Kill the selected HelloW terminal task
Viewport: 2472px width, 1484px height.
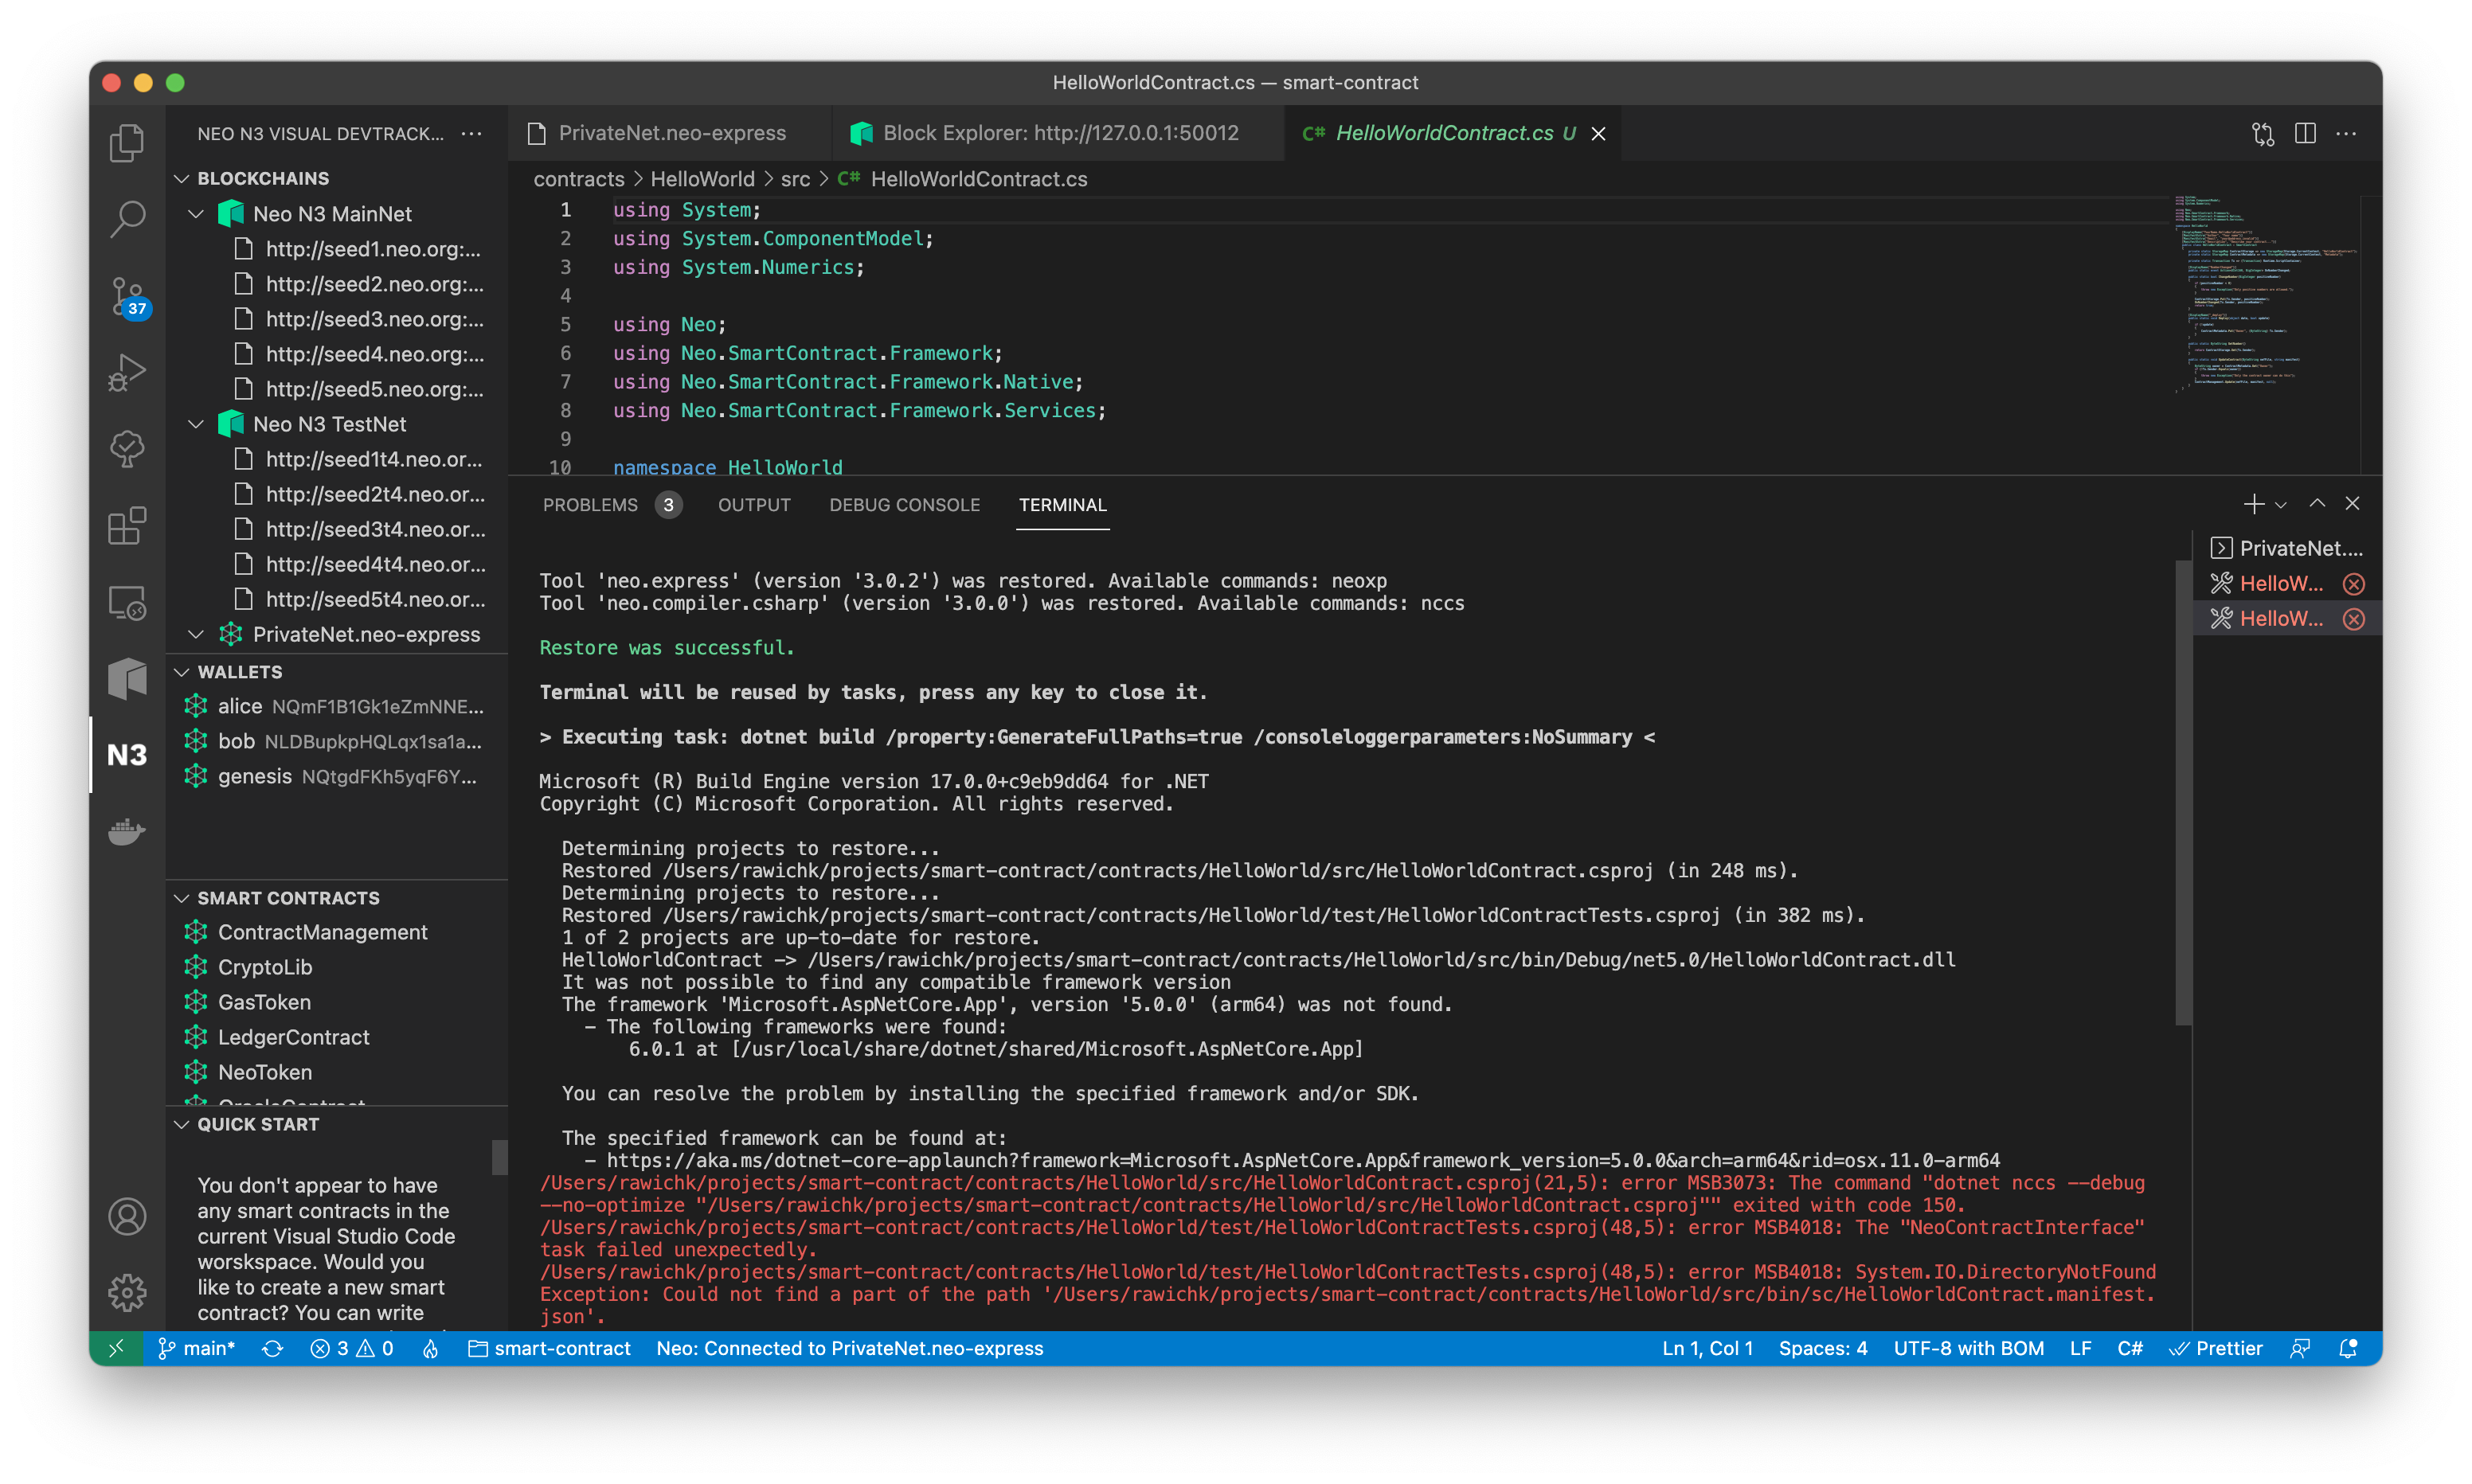pyautogui.click(x=2355, y=618)
